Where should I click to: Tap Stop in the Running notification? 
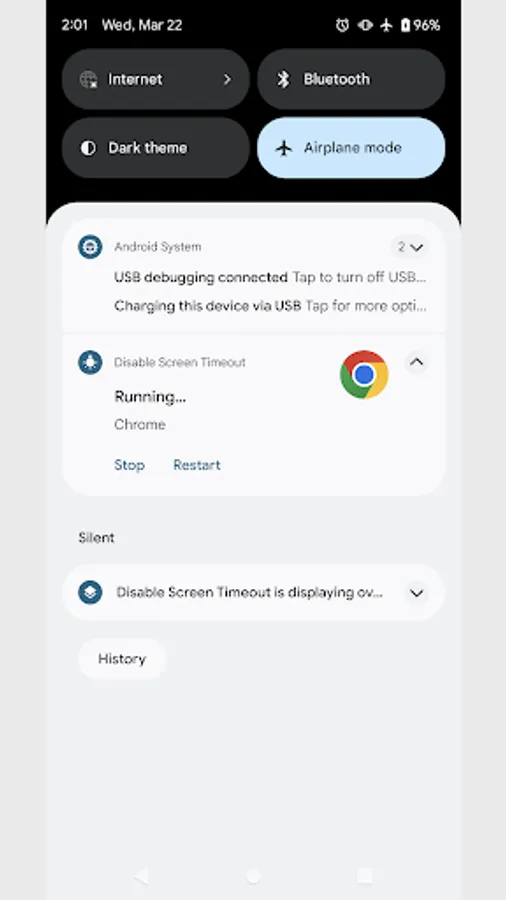point(129,465)
